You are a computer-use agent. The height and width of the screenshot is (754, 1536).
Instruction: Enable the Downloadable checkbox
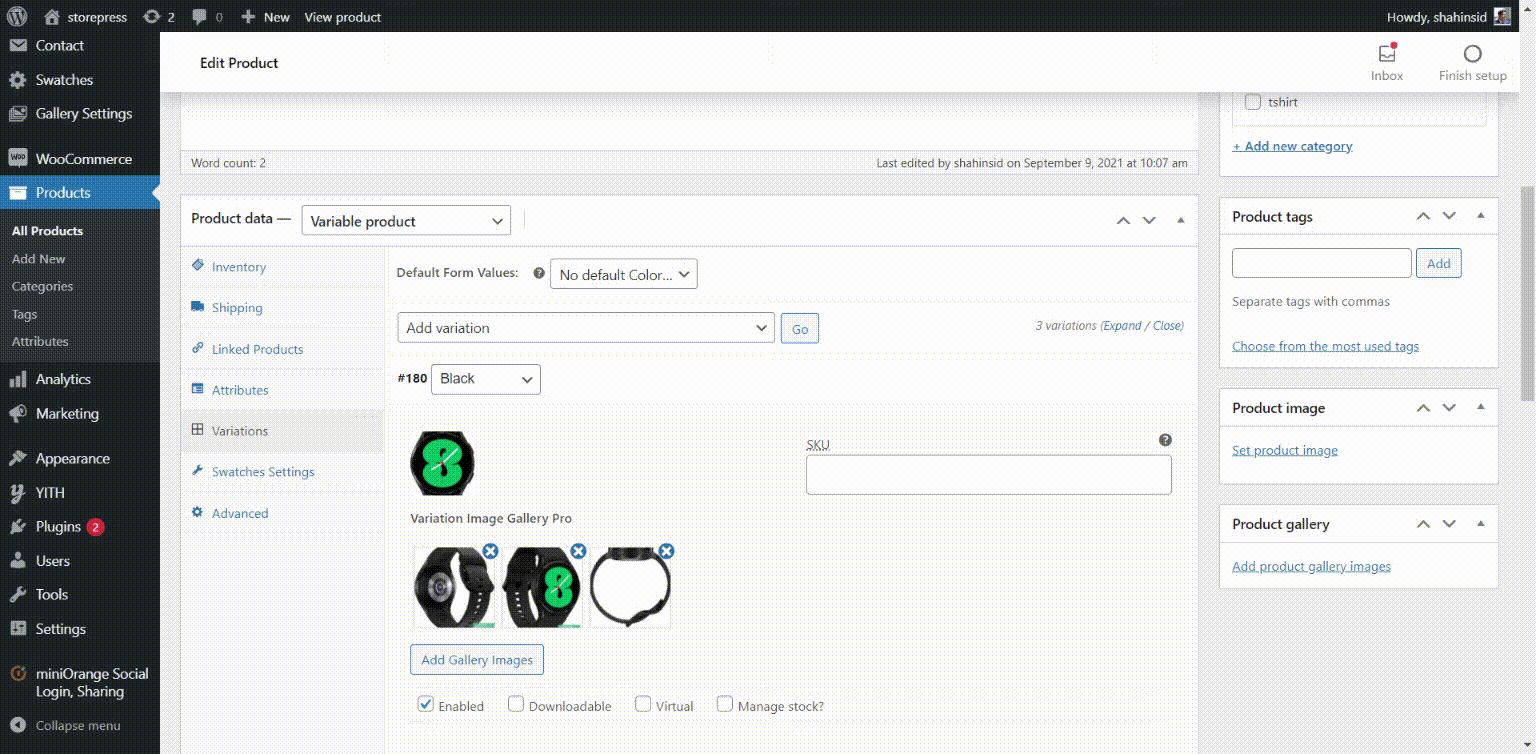(x=516, y=704)
